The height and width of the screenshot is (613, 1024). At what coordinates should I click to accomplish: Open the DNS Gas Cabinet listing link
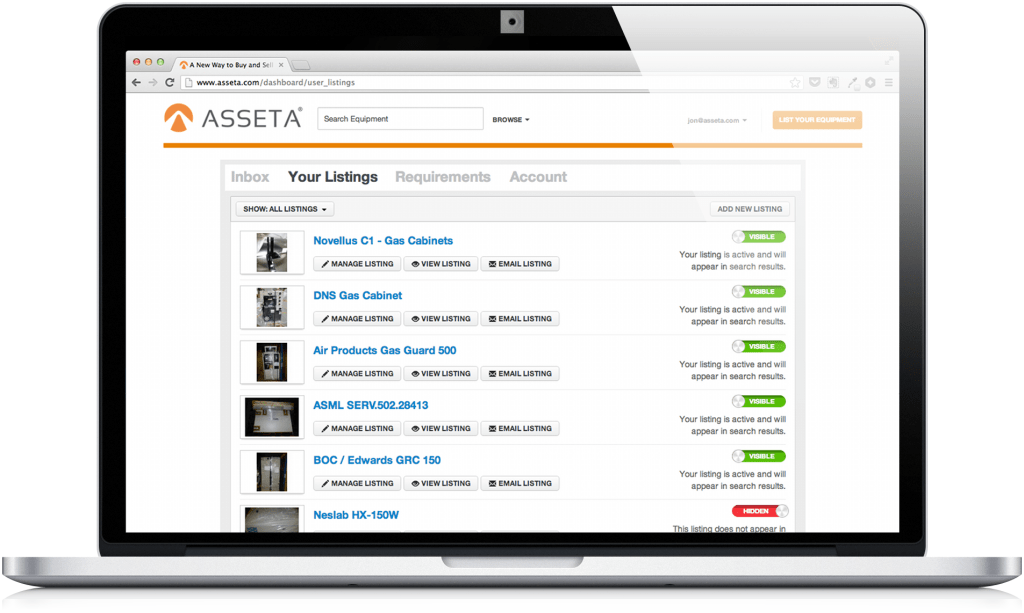(x=357, y=295)
